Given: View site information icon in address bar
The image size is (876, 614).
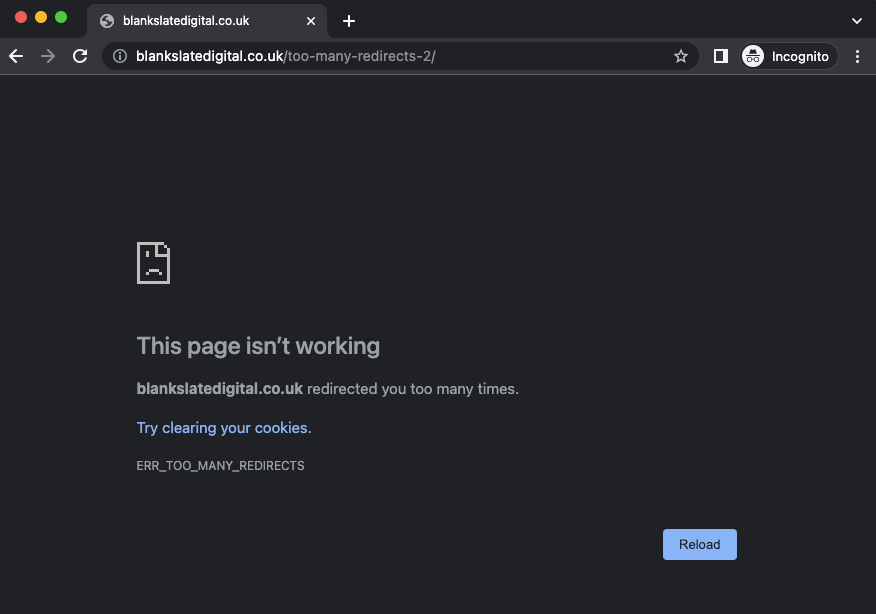Looking at the screenshot, I should pos(120,56).
